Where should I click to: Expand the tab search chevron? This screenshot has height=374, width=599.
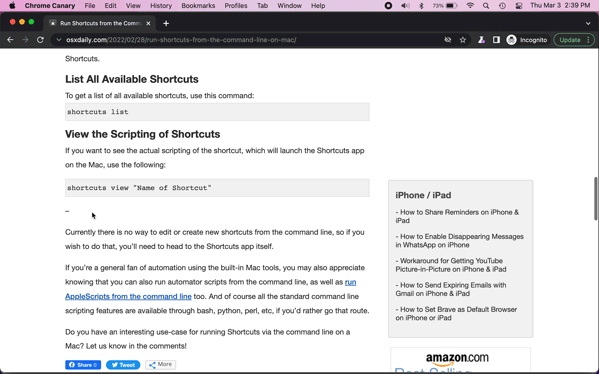coord(588,23)
